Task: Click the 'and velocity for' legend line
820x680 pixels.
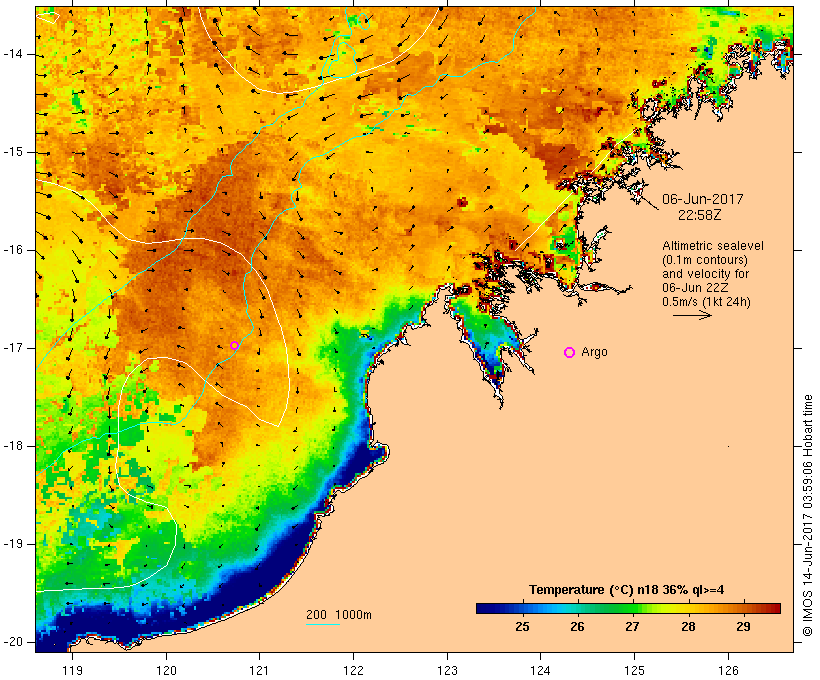Action: 705,274
